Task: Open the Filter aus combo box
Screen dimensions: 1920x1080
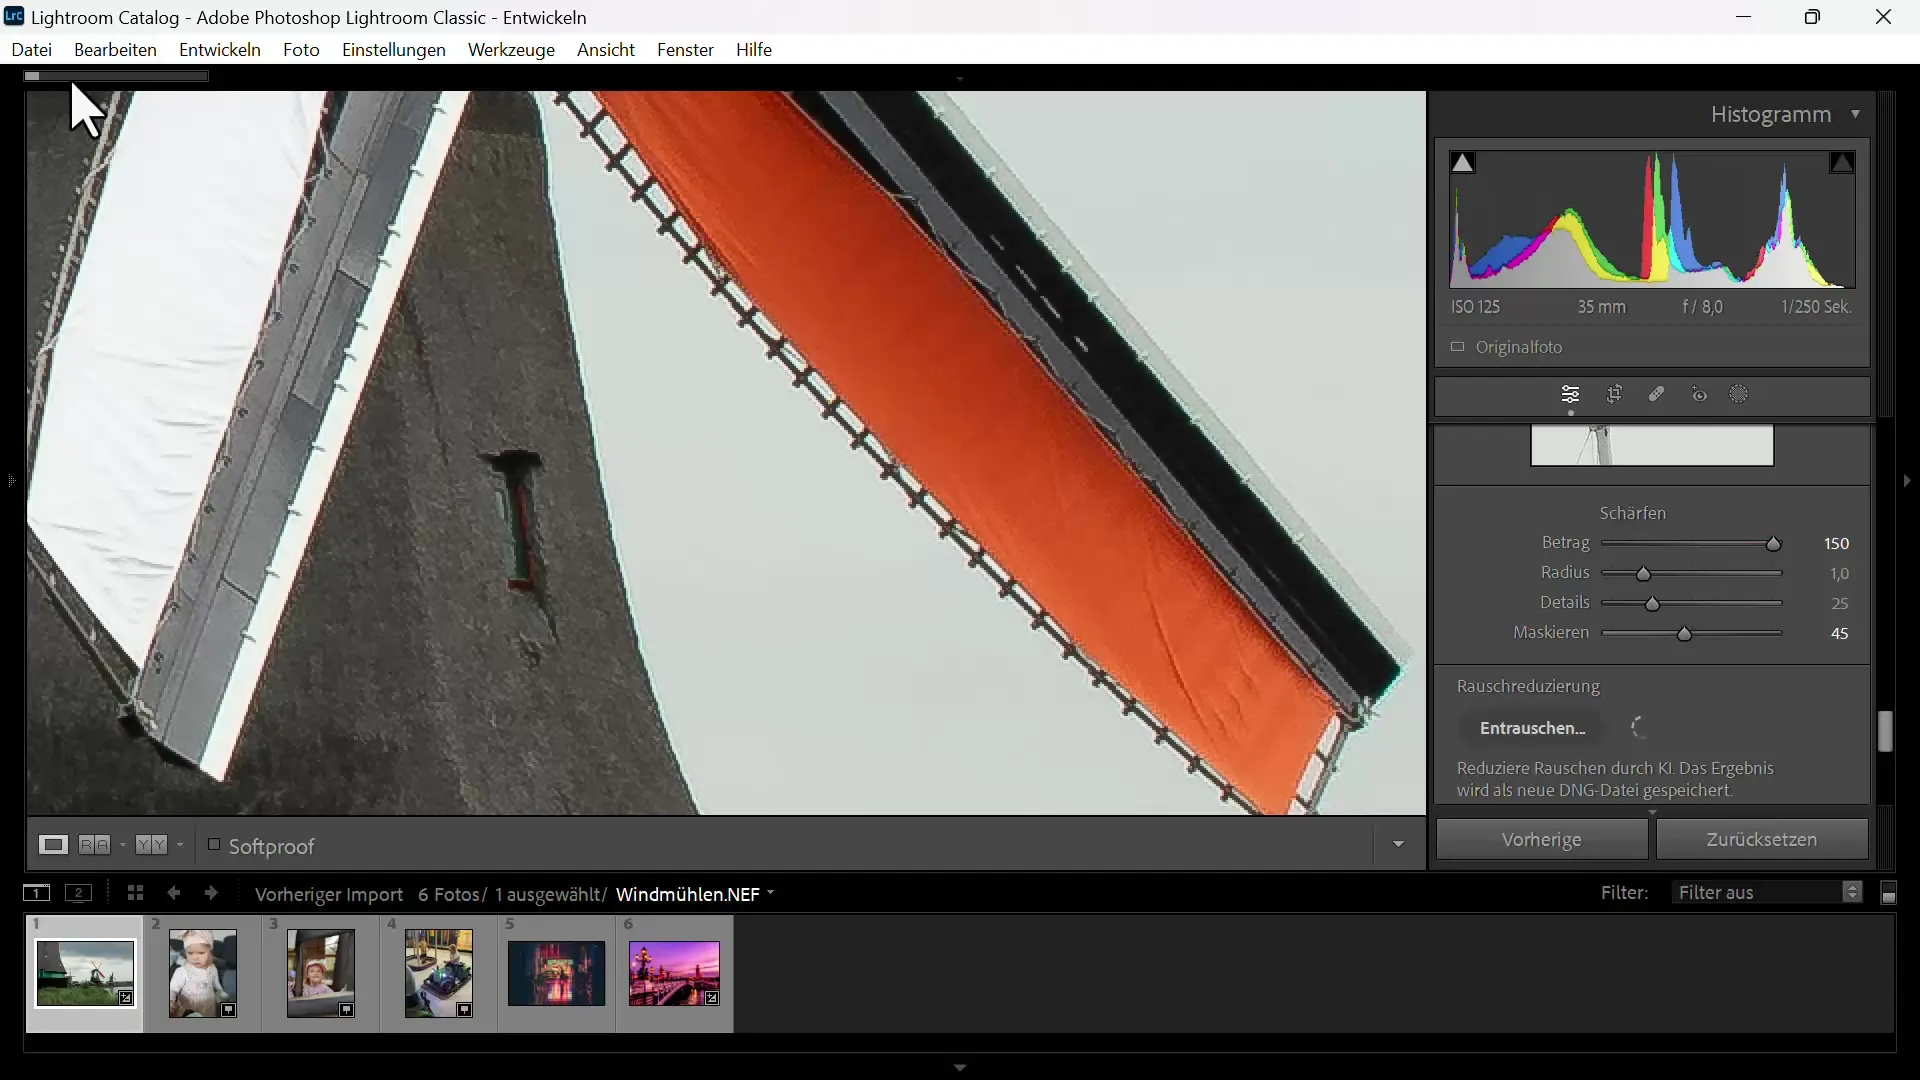Action: pyautogui.click(x=1767, y=893)
